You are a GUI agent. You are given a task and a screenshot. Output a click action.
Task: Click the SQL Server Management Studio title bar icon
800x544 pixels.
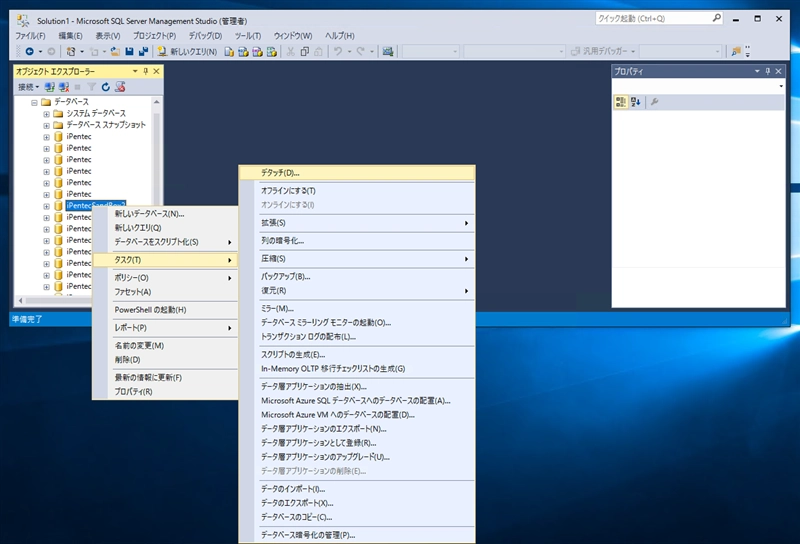pyautogui.click(x=22, y=21)
